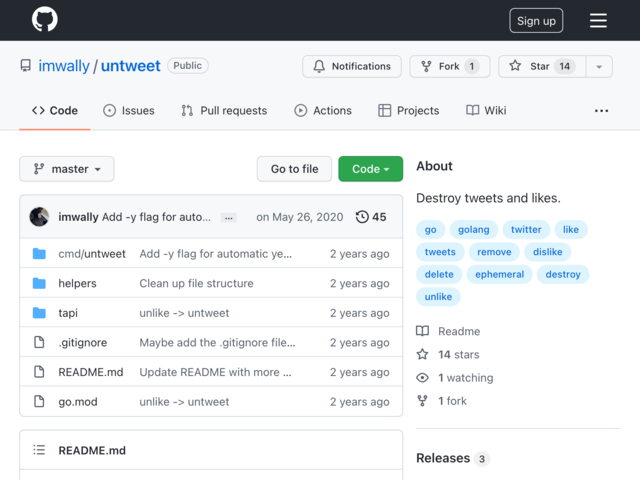The image size is (640, 480).
Task: Select the 'remove' topic tag
Action: coord(494,252)
